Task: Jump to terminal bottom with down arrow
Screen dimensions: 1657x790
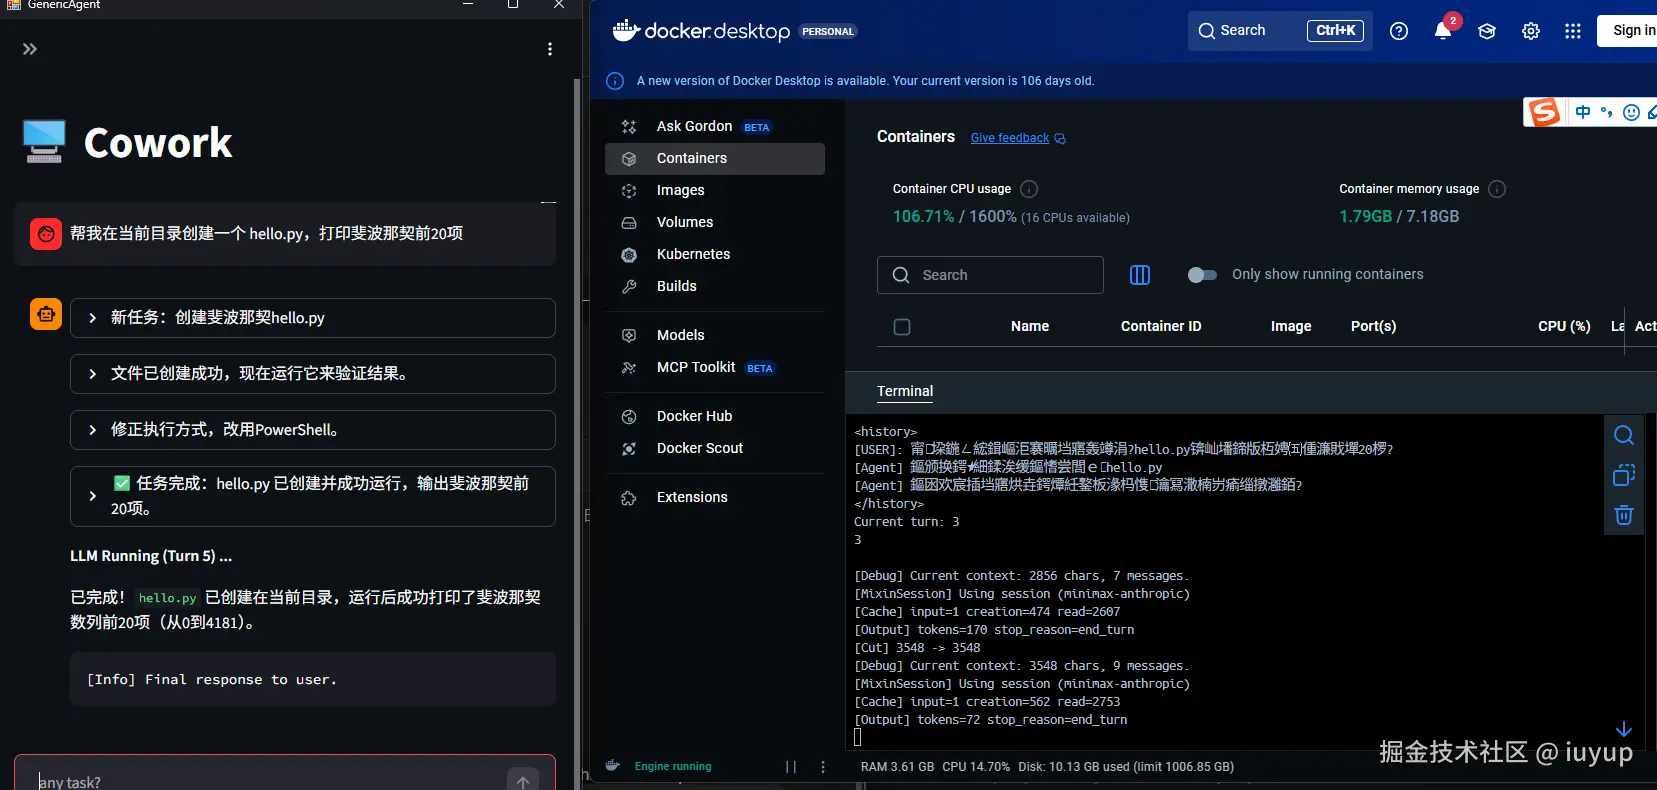Action: (x=1624, y=729)
